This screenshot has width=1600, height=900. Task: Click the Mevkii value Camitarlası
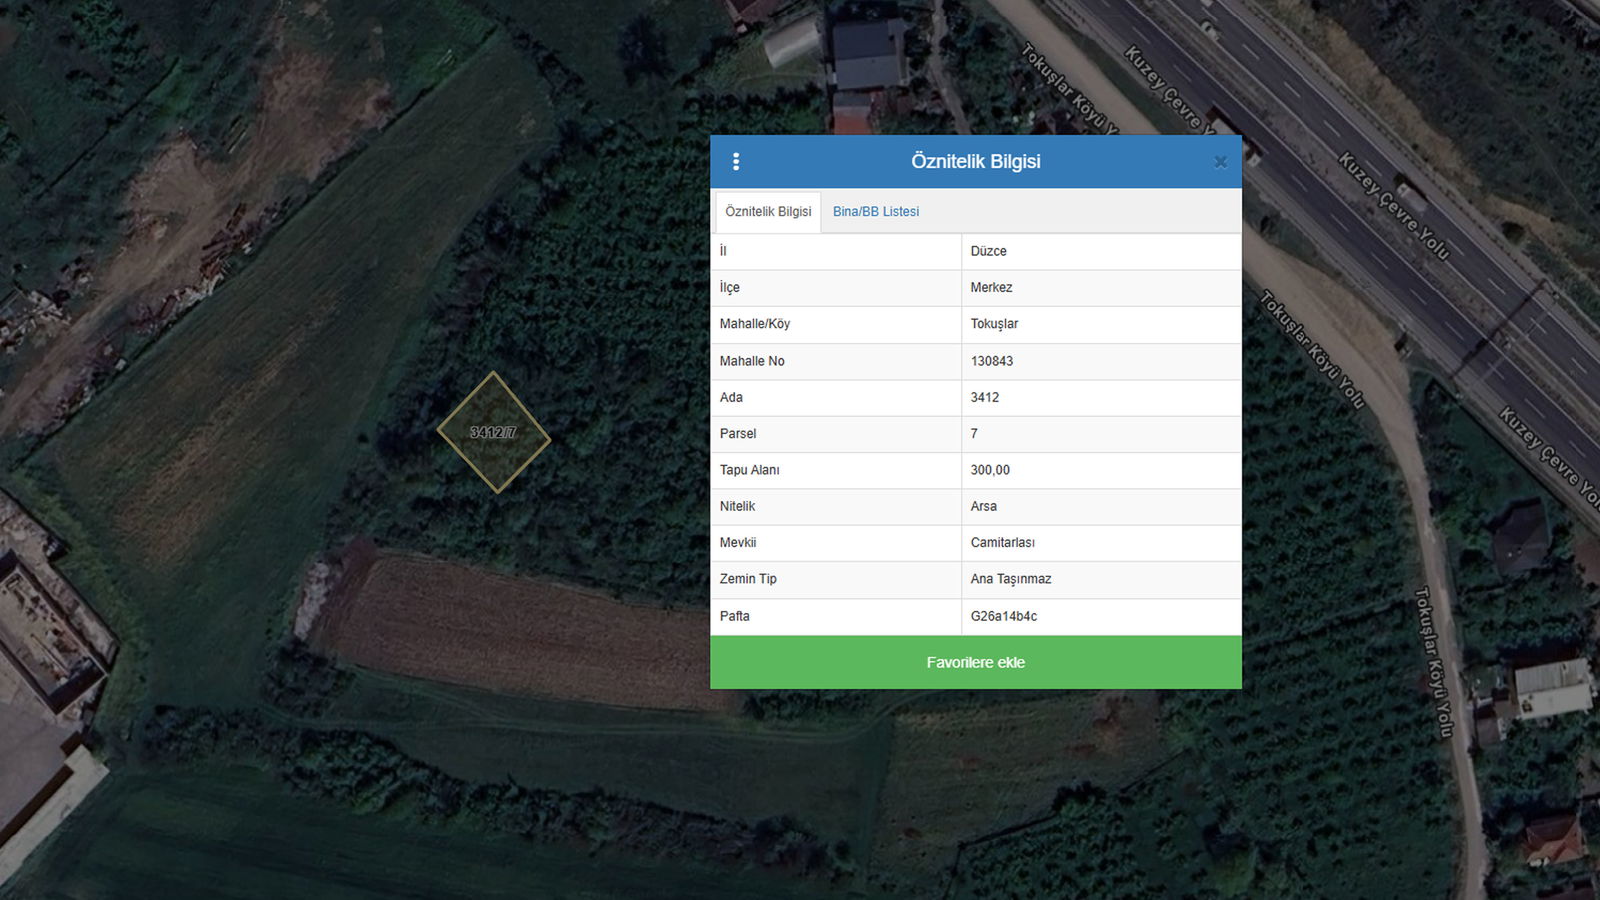[1002, 543]
